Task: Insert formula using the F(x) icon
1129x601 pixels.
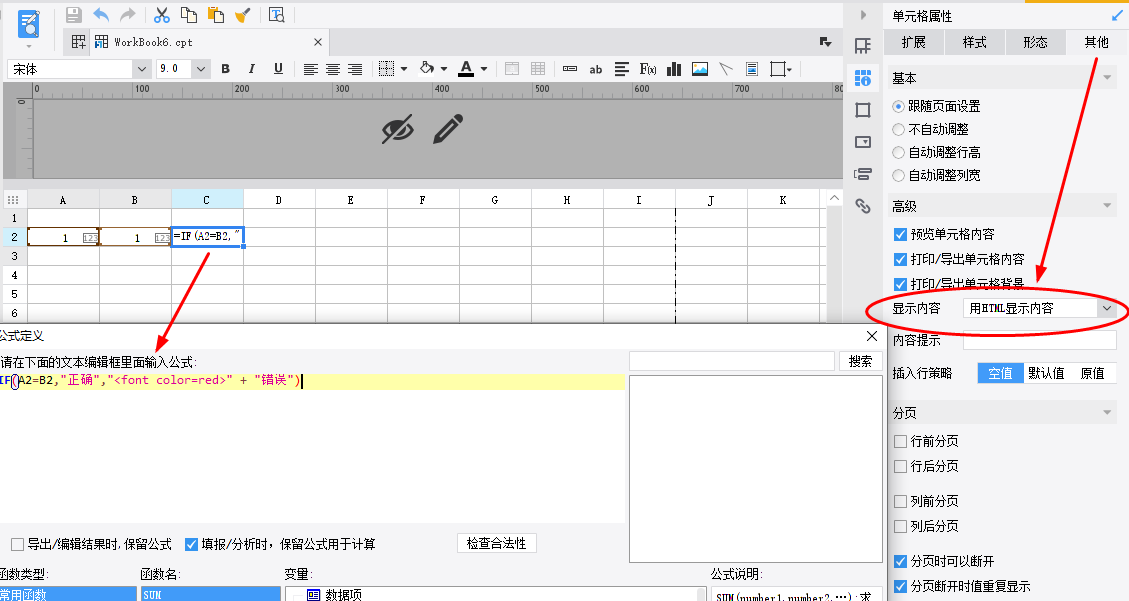Action: point(648,69)
